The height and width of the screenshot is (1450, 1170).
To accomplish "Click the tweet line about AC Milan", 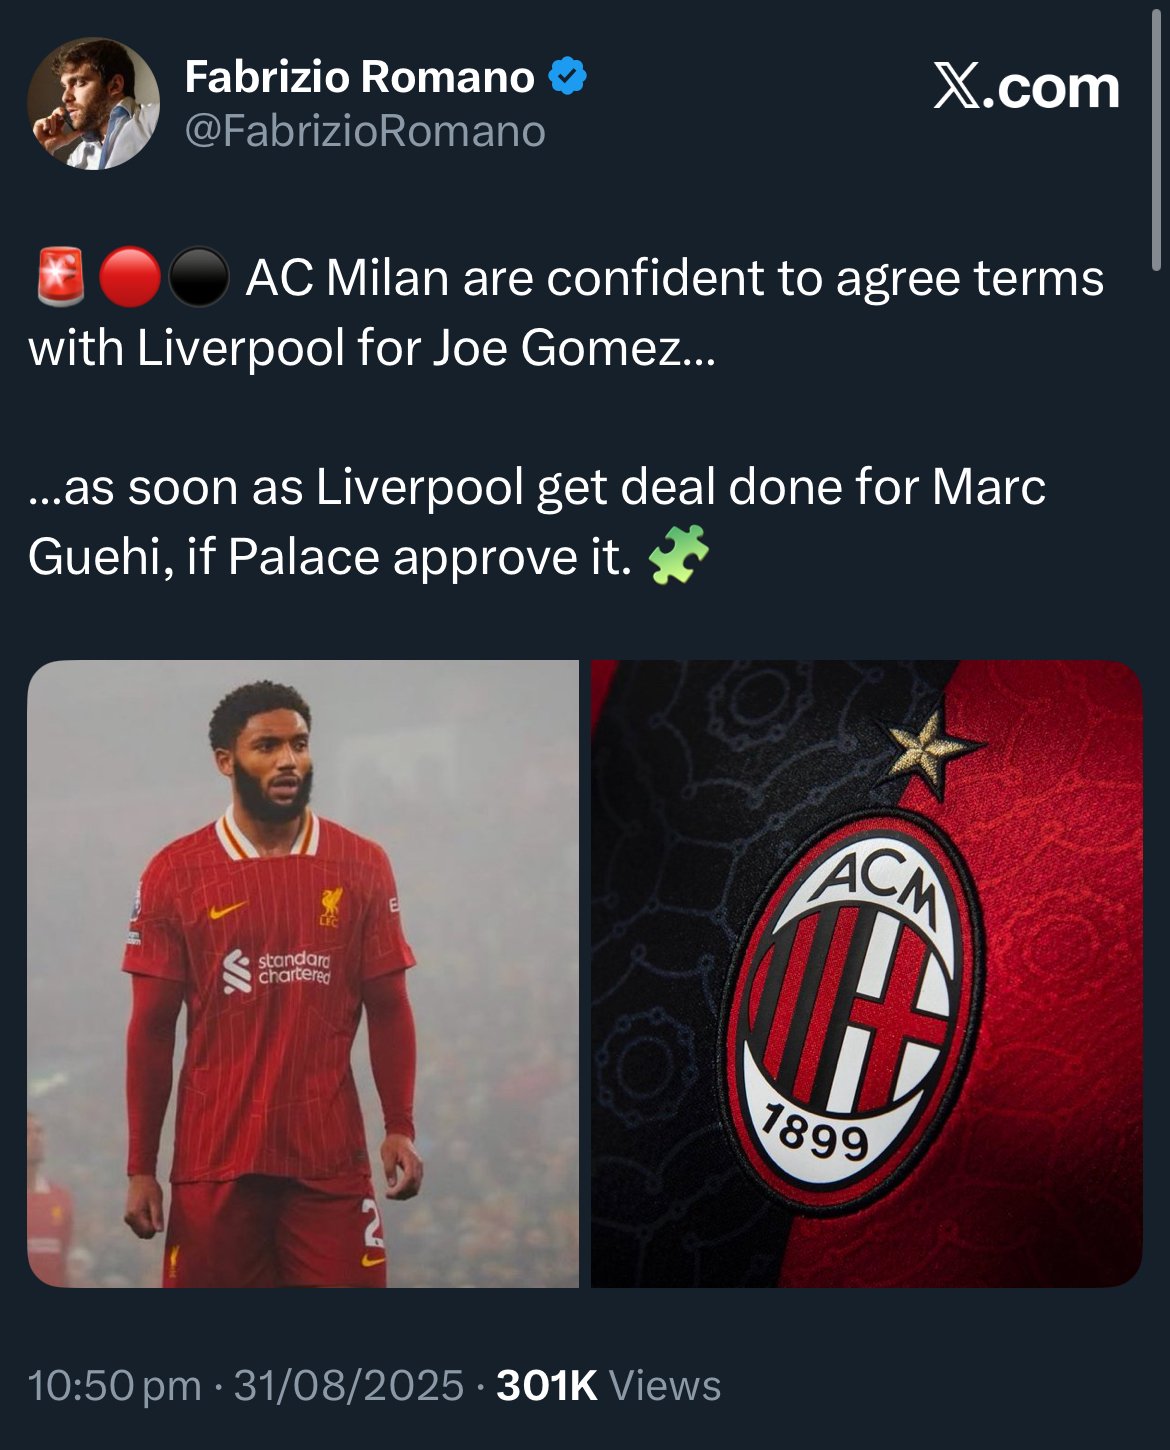I will click(566, 313).
